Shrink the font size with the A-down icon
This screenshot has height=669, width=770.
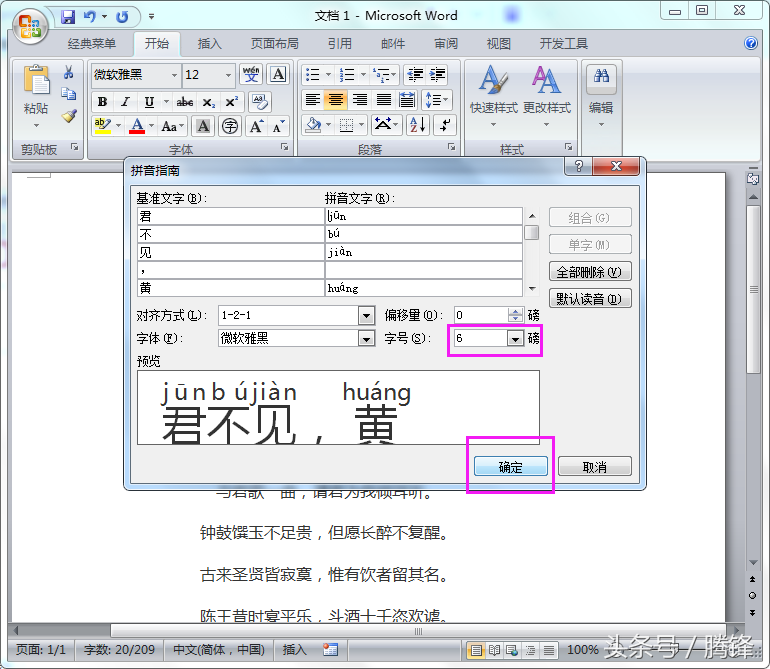[278, 126]
